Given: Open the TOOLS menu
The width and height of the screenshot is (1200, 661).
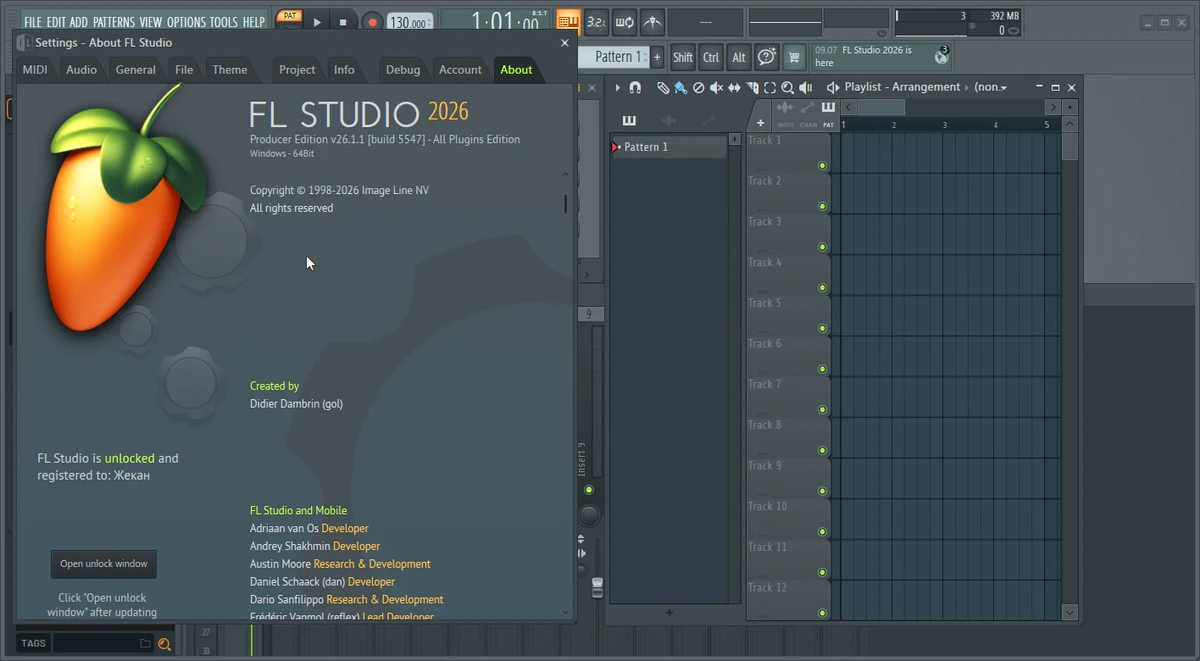Looking at the screenshot, I should click(224, 22).
